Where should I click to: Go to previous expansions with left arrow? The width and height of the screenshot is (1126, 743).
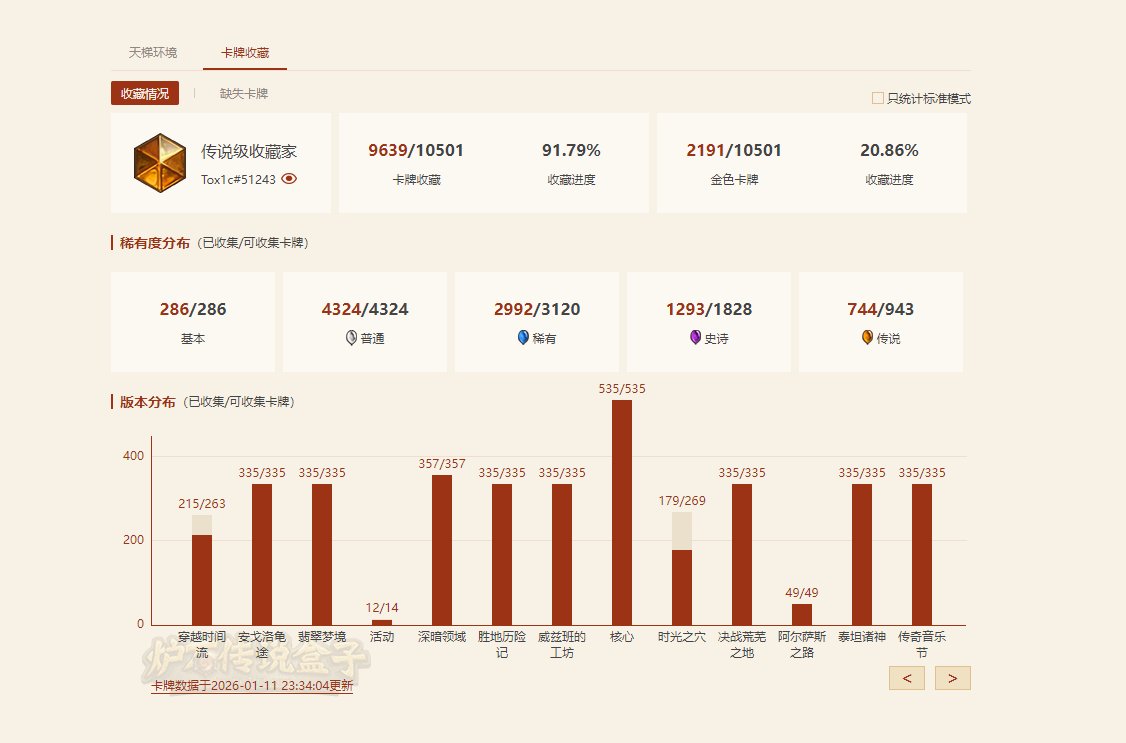906,678
